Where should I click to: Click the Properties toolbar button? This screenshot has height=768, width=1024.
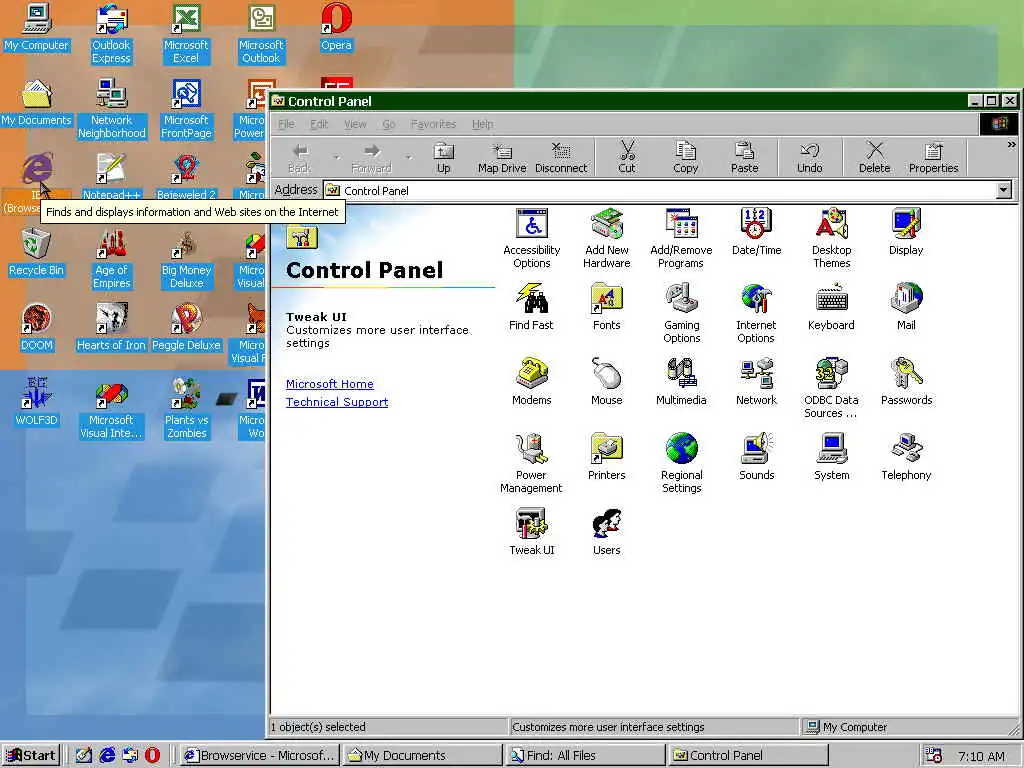point(933,158)
